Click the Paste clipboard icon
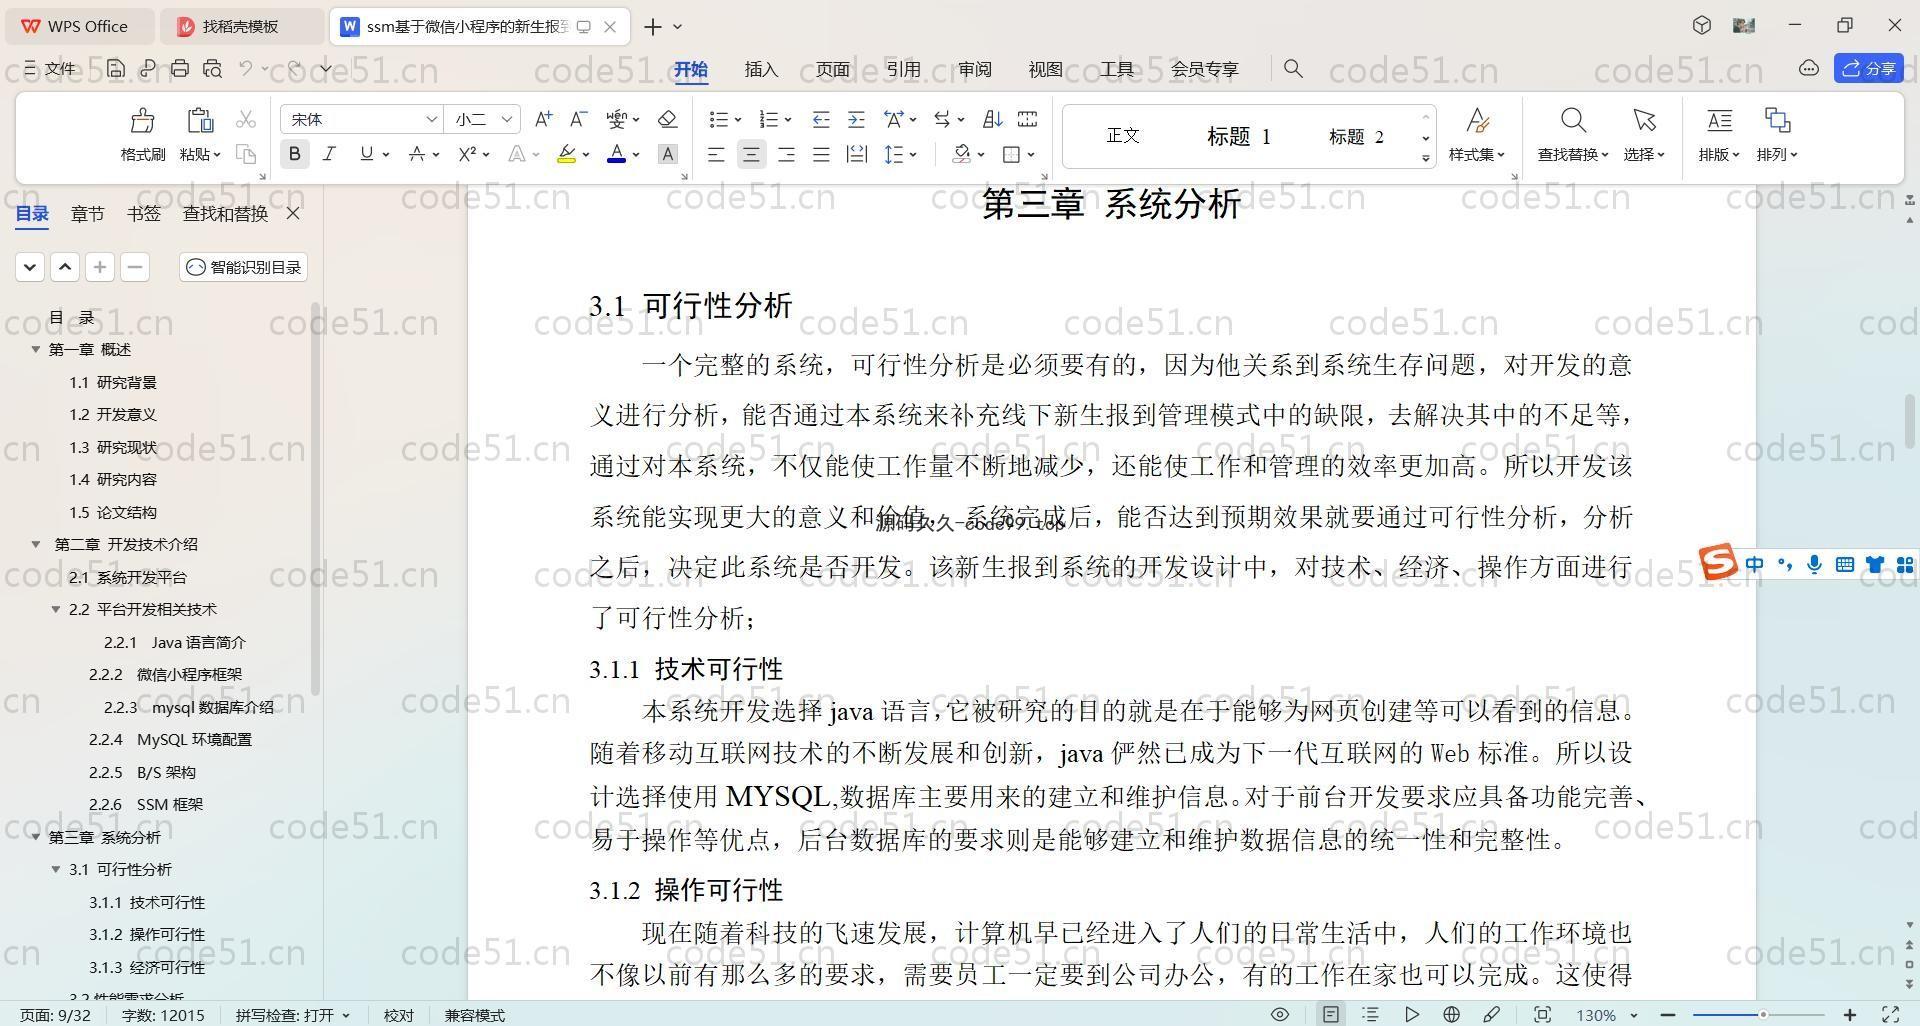Image resolution: width=1920 pixels, height=1026 pixels. (200, 121)
